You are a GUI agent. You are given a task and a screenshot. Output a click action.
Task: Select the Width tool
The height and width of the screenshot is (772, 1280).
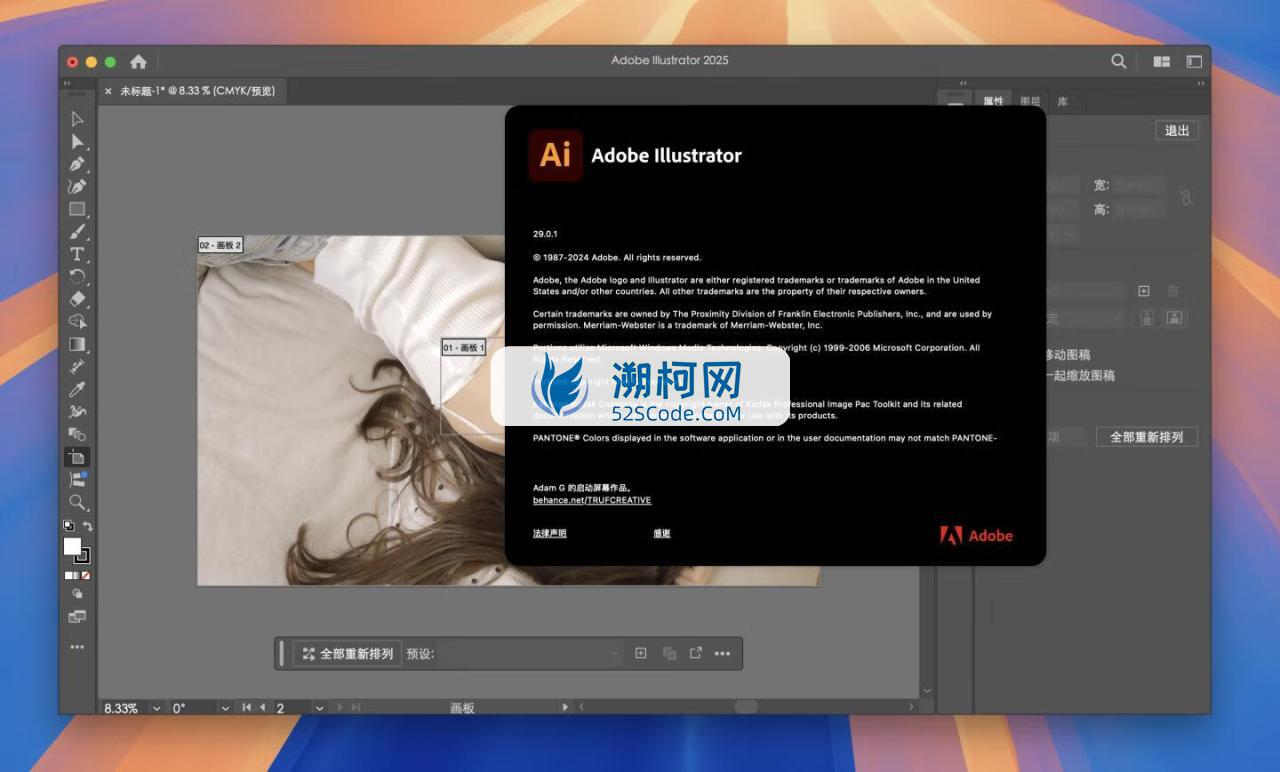click(77, 411)
